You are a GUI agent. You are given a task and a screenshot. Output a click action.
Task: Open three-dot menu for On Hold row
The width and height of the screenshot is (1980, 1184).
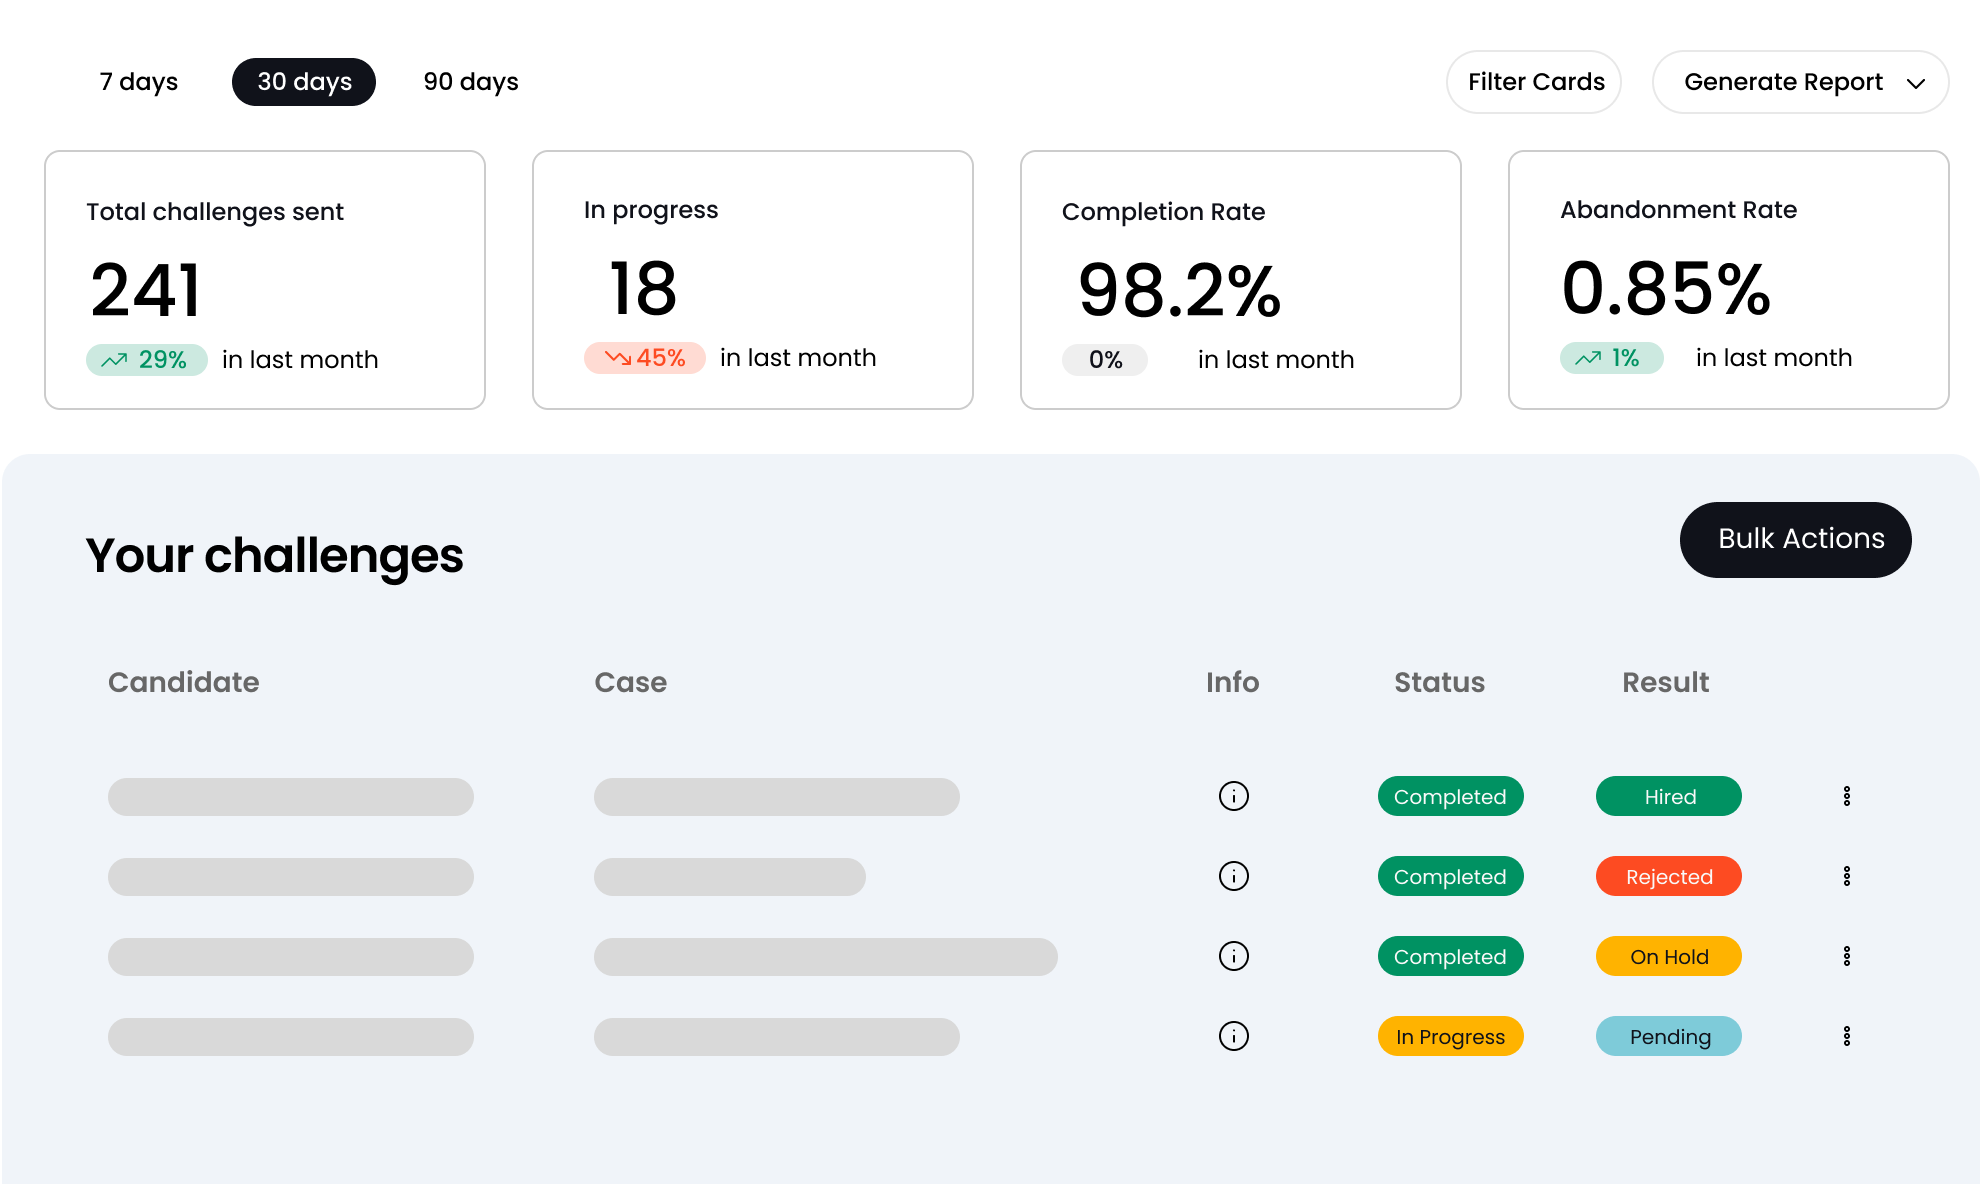[1846, 956]
